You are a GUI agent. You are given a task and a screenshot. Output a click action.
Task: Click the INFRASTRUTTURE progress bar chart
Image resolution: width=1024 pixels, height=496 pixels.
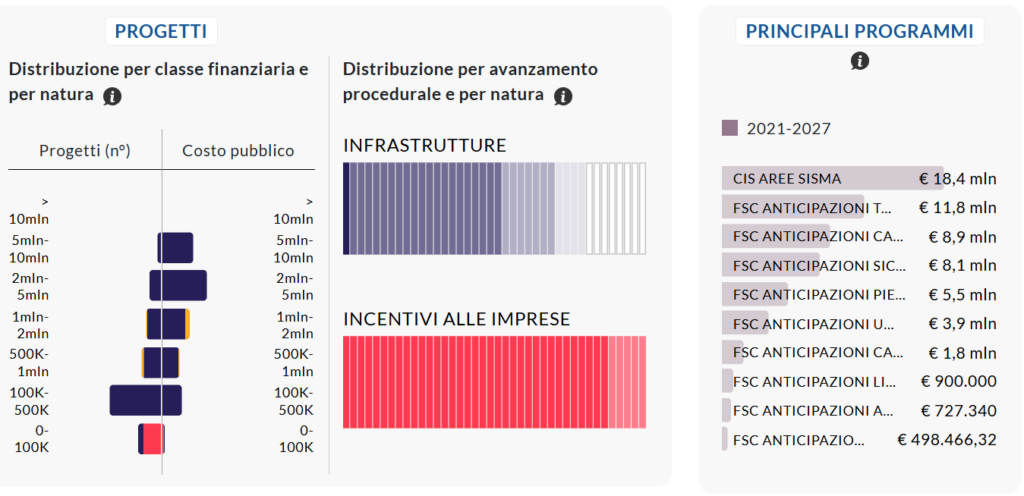tap(494, 208)
